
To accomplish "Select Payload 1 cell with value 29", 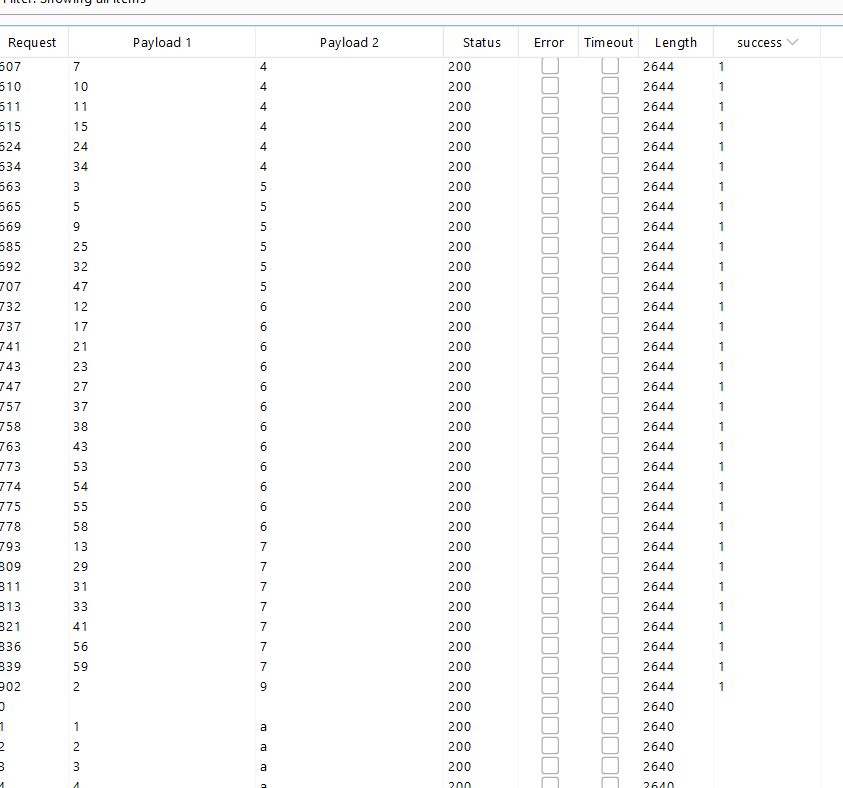I will click(81, 567).
